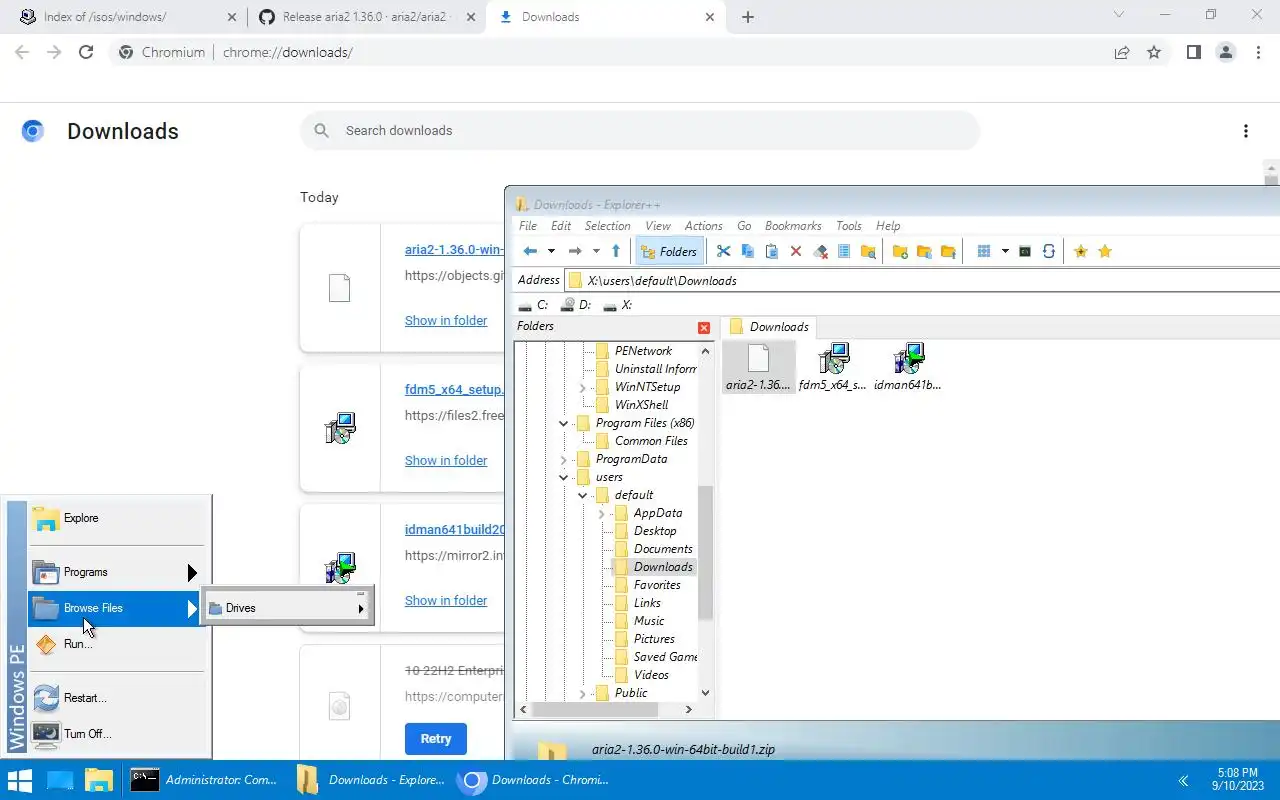
Task: Open the Tools menu in Explorer++
Action: click(x=848, y=226)
